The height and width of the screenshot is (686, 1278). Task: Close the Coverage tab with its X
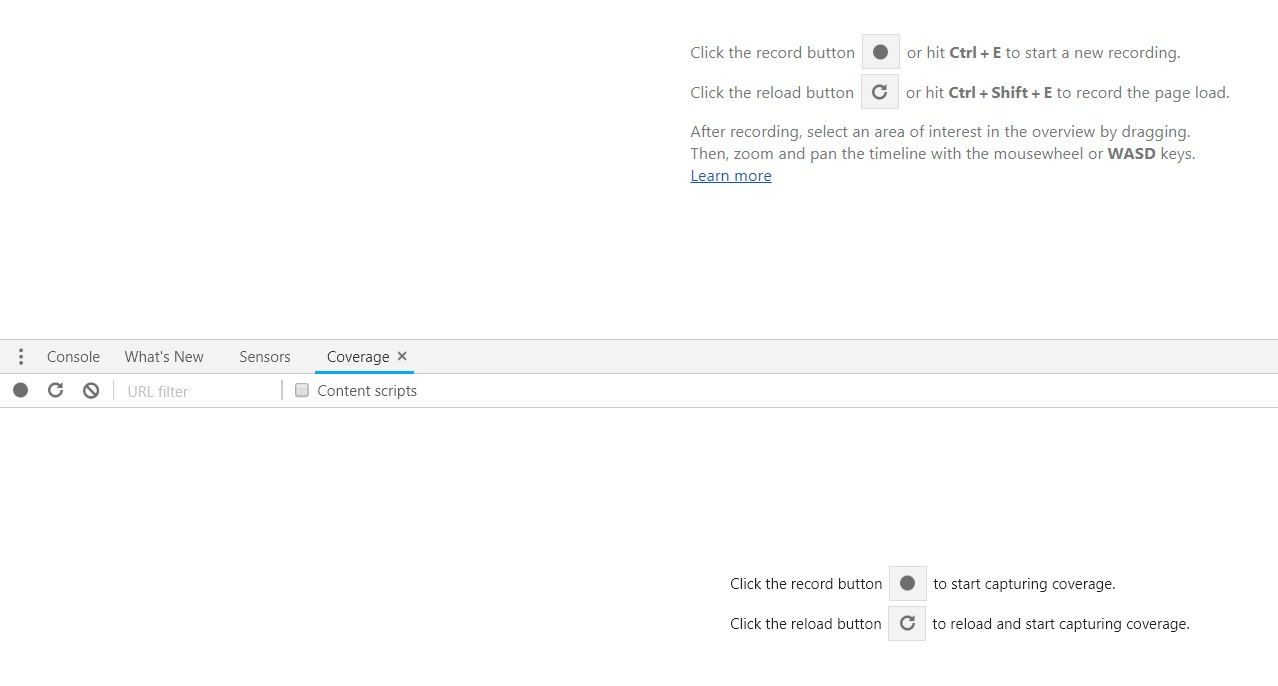tap(402, 356)
